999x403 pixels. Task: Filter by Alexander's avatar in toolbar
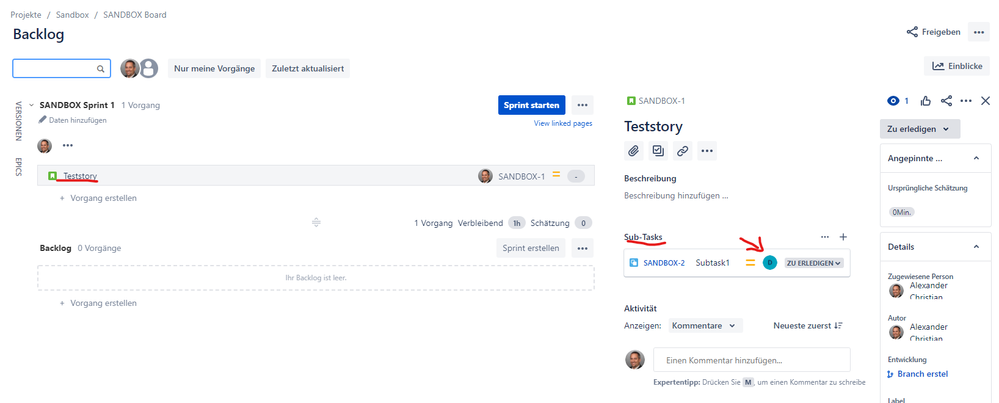click(x=130, y=68)
